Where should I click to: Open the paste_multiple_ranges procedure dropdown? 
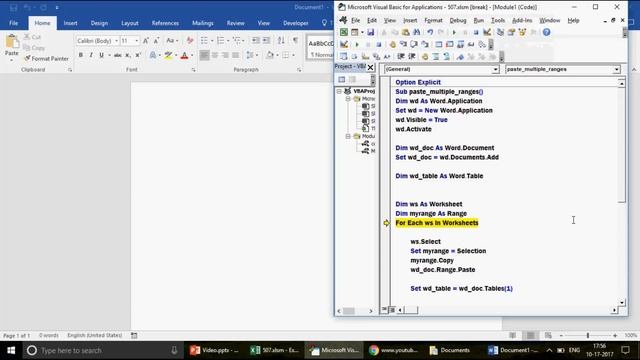(x=616, y=69)
